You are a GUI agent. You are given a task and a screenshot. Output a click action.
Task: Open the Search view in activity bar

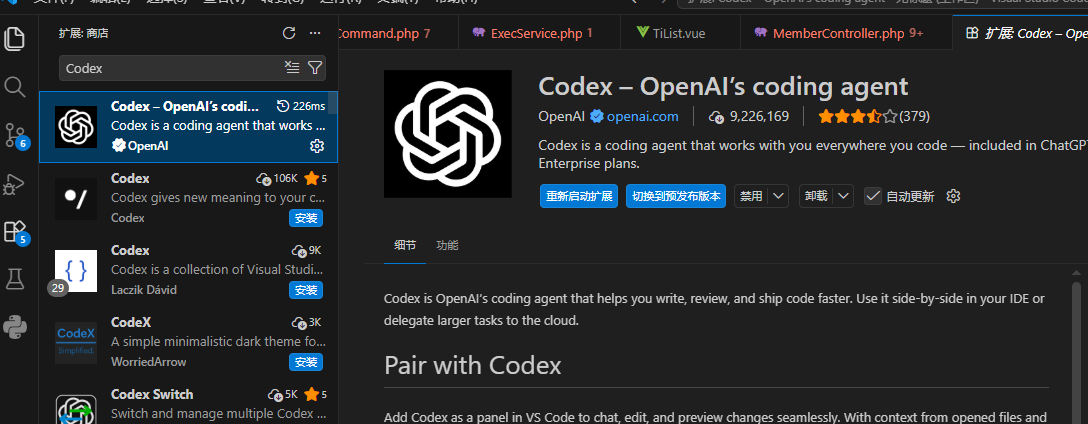[x=15, y=87]
